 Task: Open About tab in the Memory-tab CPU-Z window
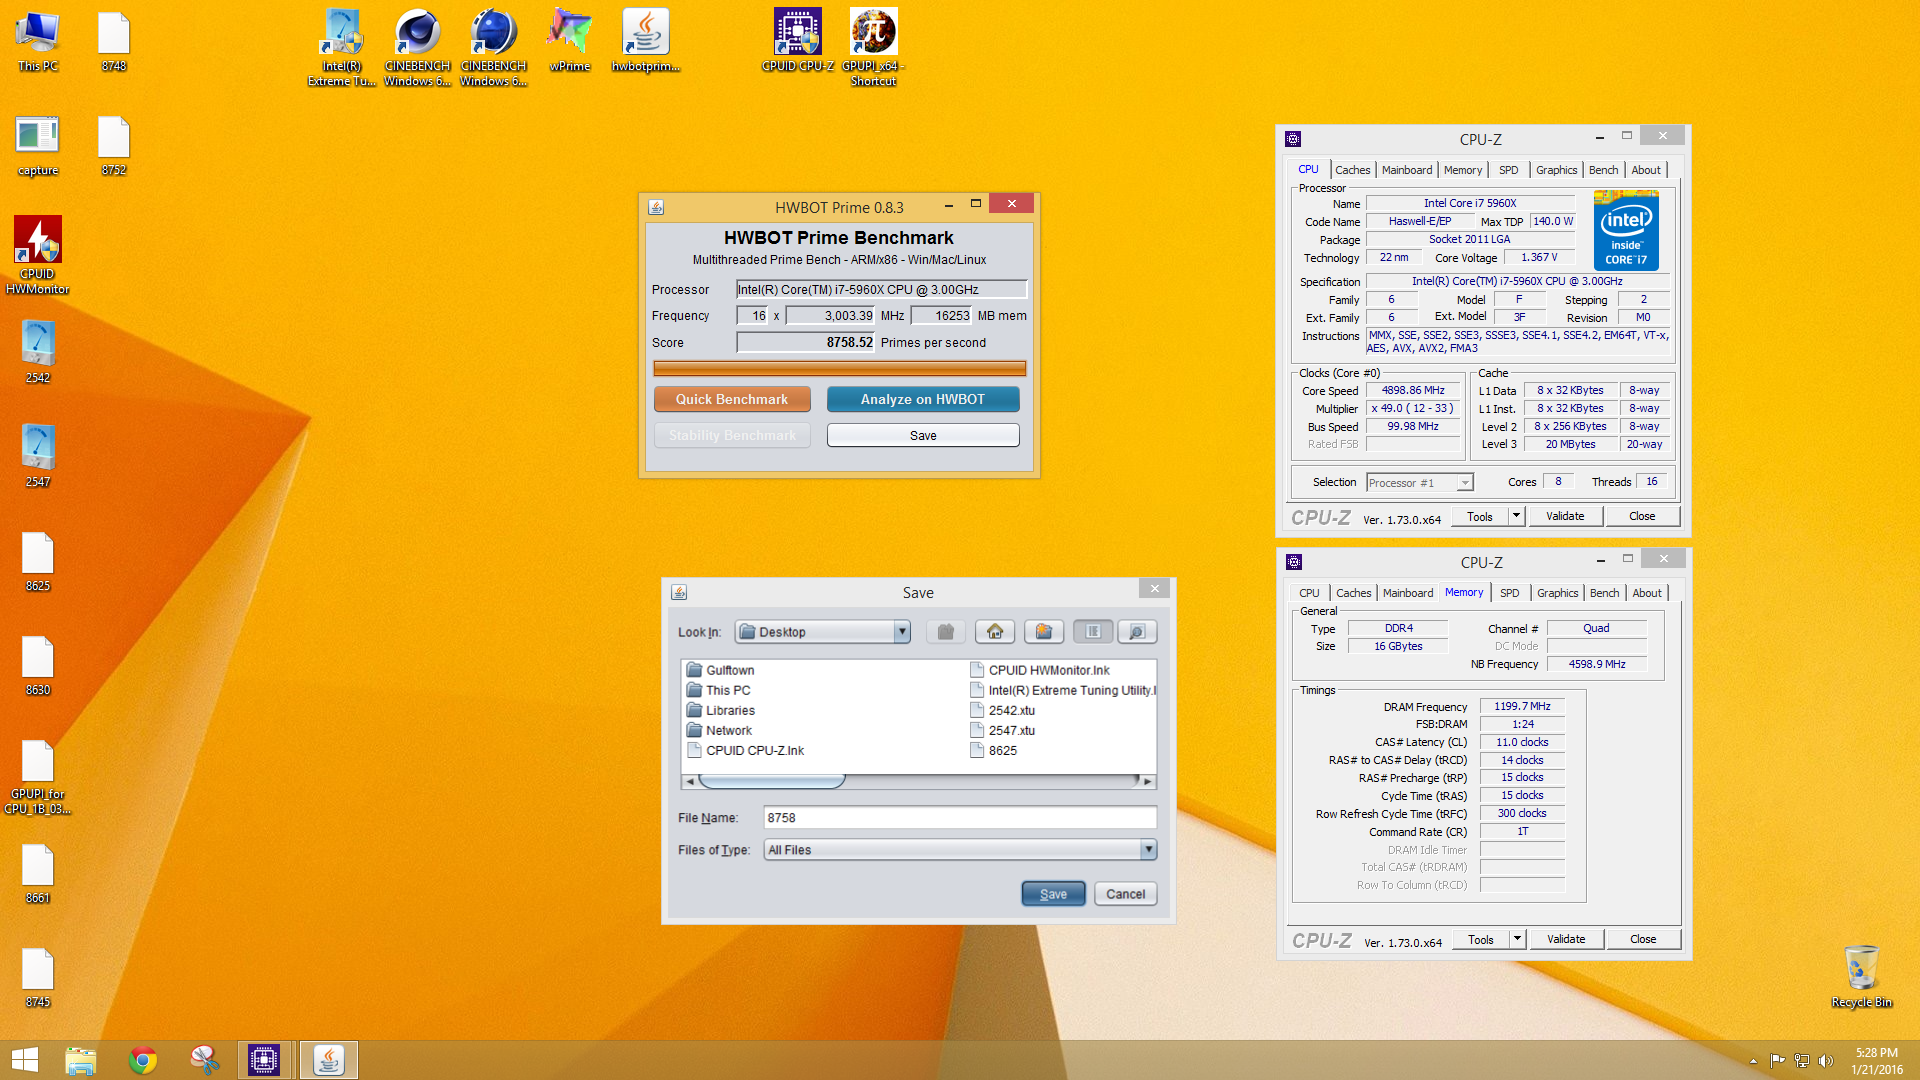click(1647, 593)
